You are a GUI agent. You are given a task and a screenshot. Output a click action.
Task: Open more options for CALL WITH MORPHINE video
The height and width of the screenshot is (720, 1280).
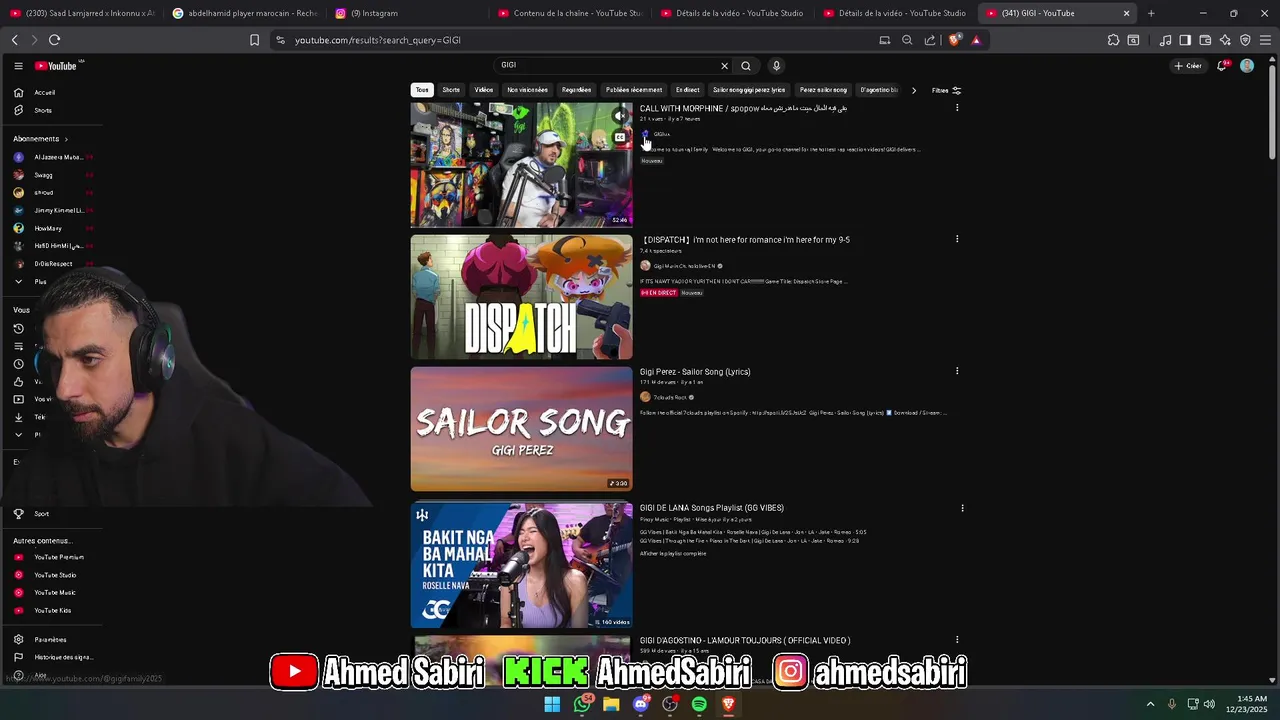(957, 108)
